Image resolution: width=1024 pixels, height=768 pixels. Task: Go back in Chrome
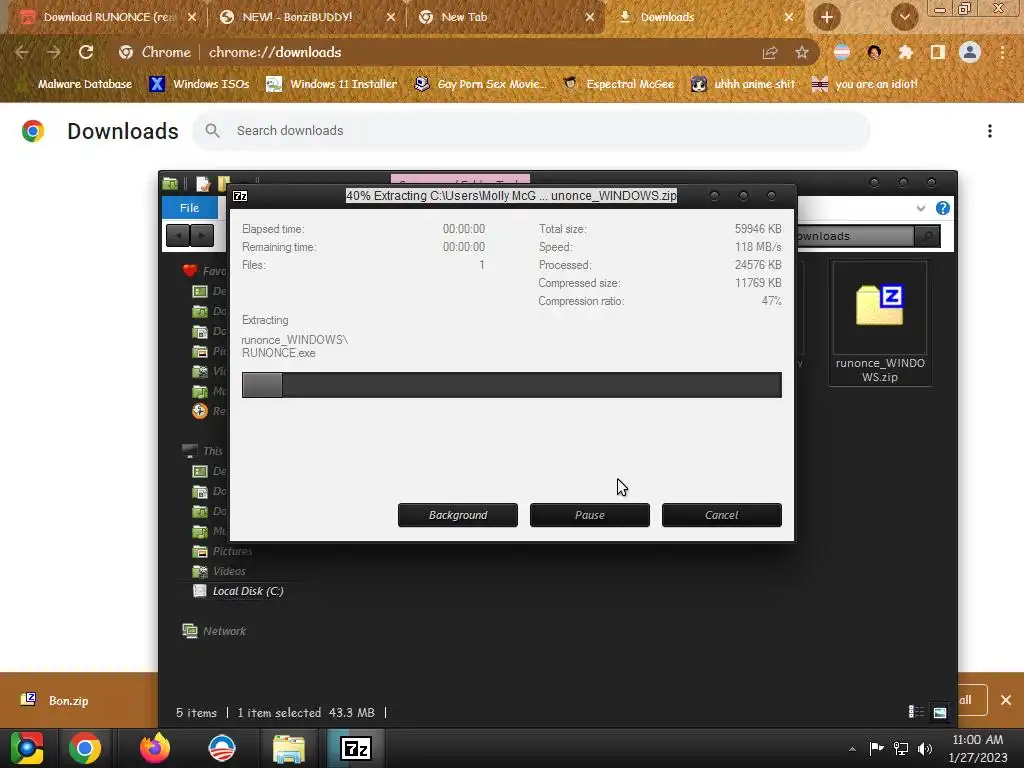point(22,52)
